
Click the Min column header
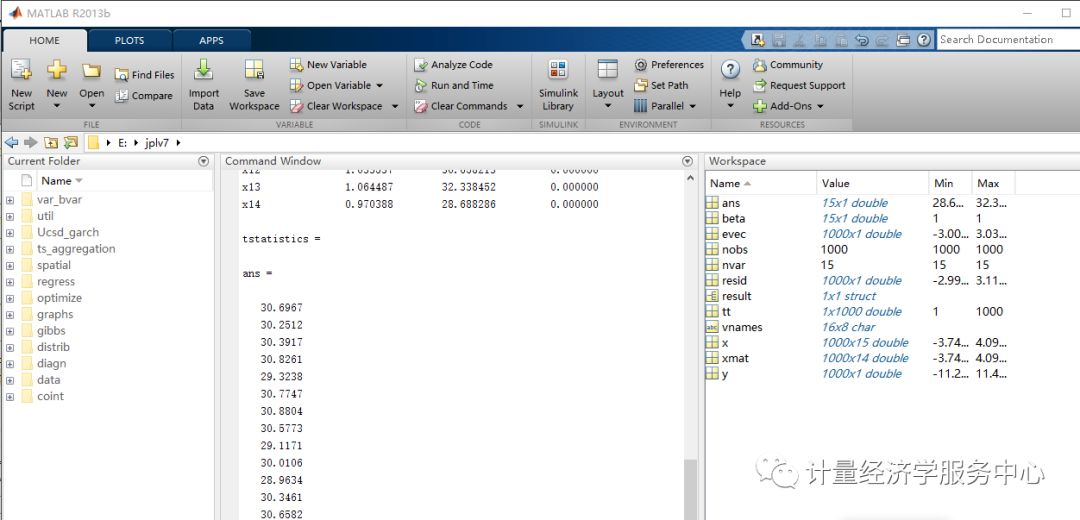[950, 183]
